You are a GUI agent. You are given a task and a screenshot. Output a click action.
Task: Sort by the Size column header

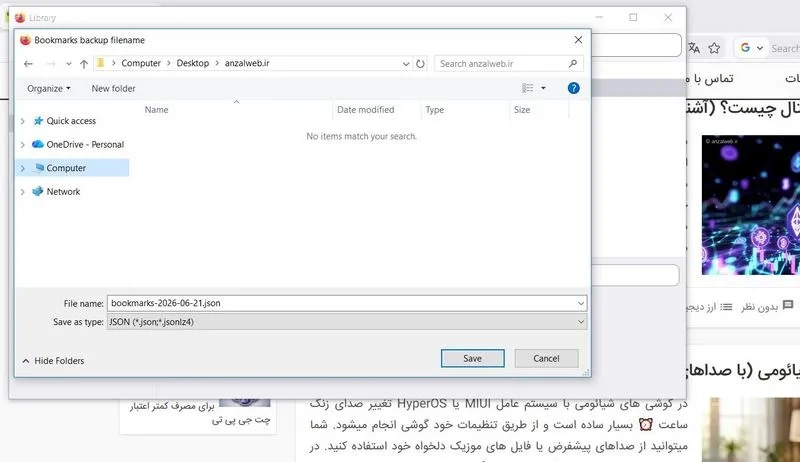point(522,110)
